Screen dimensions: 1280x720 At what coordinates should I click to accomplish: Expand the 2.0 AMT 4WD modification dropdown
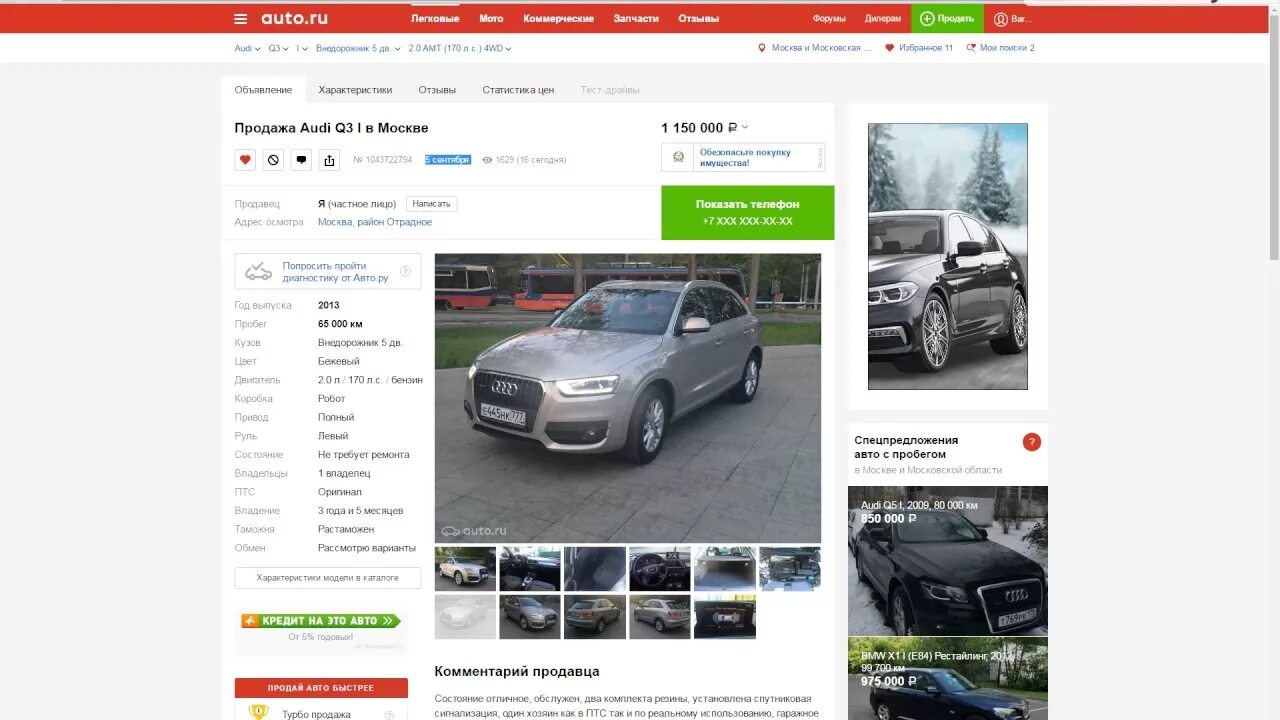click(460, 48)
